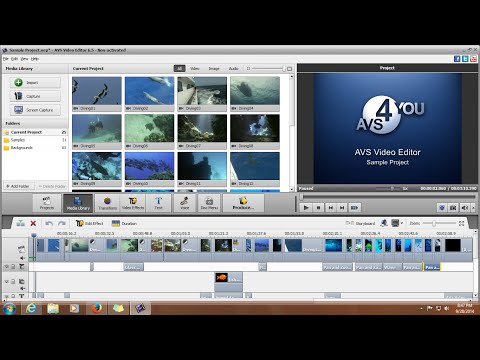Open the Disc Menu section
Image resolution: width=480 pixels, height=360 pixels.
[209, 203]
